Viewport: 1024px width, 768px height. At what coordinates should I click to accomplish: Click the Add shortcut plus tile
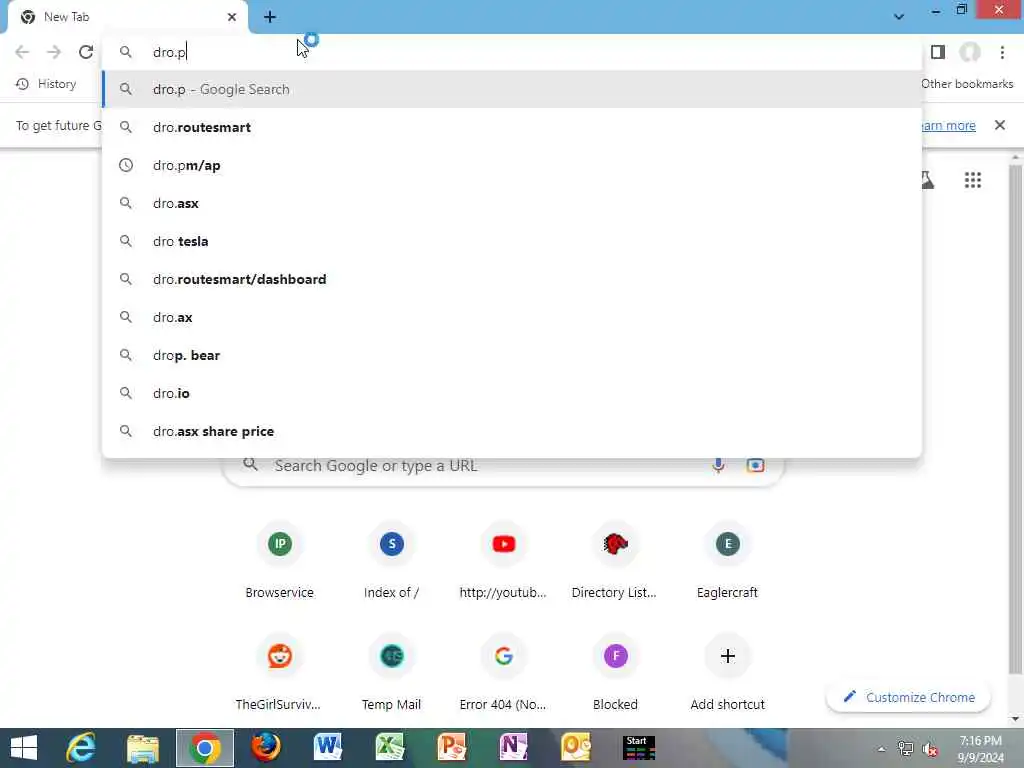tap(728, 674)
